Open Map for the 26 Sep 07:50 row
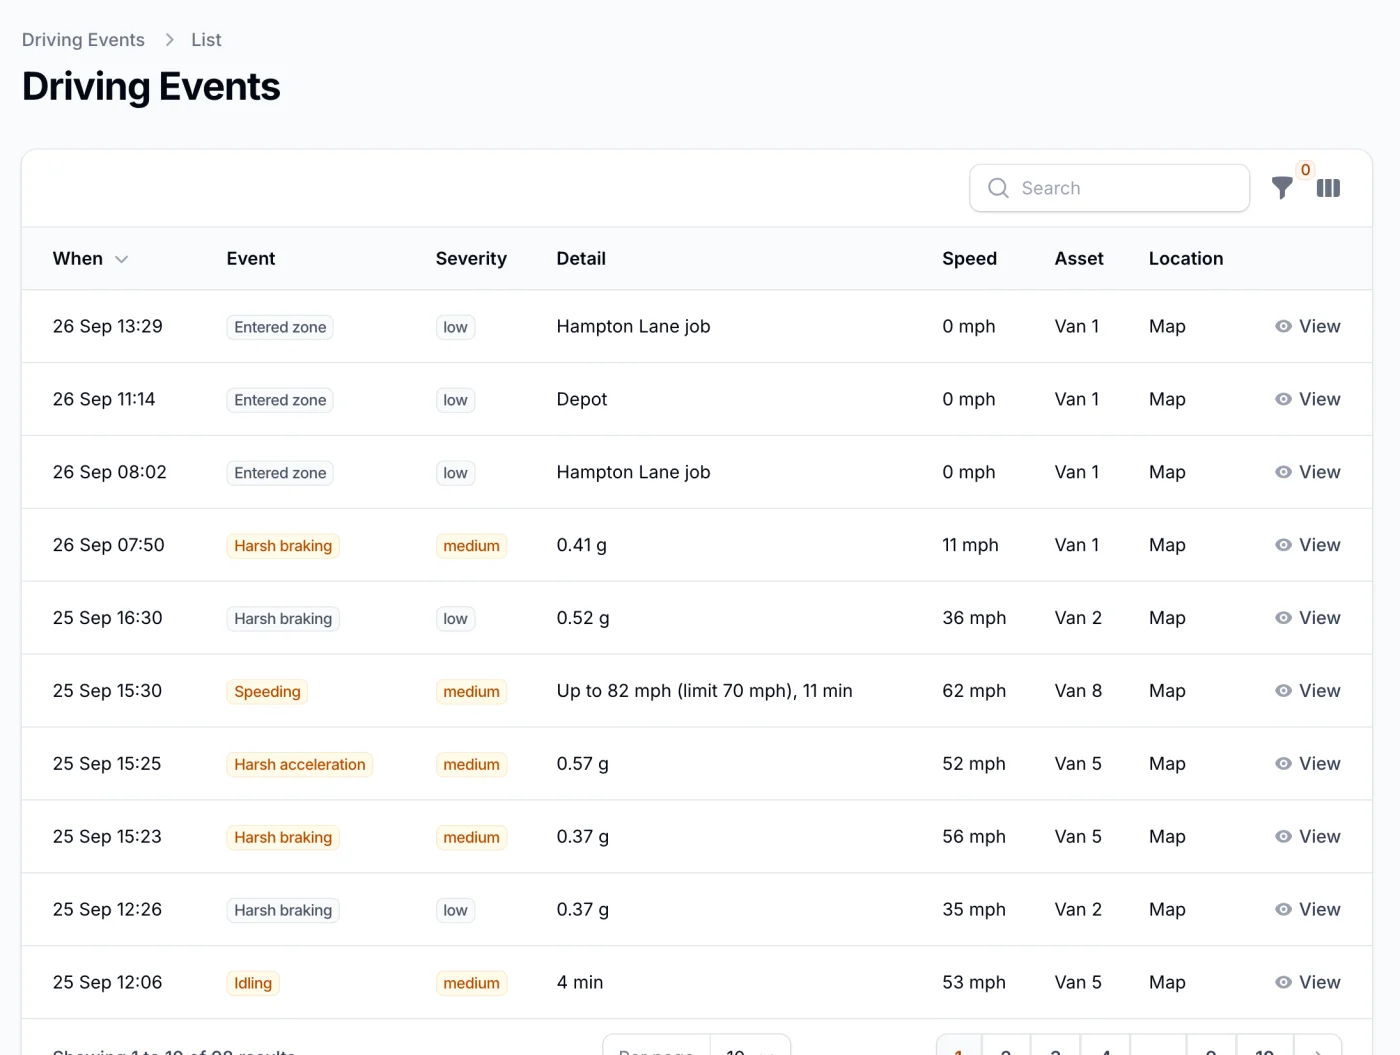This screenshot has width=1400, height=1055. point(1167,545)
